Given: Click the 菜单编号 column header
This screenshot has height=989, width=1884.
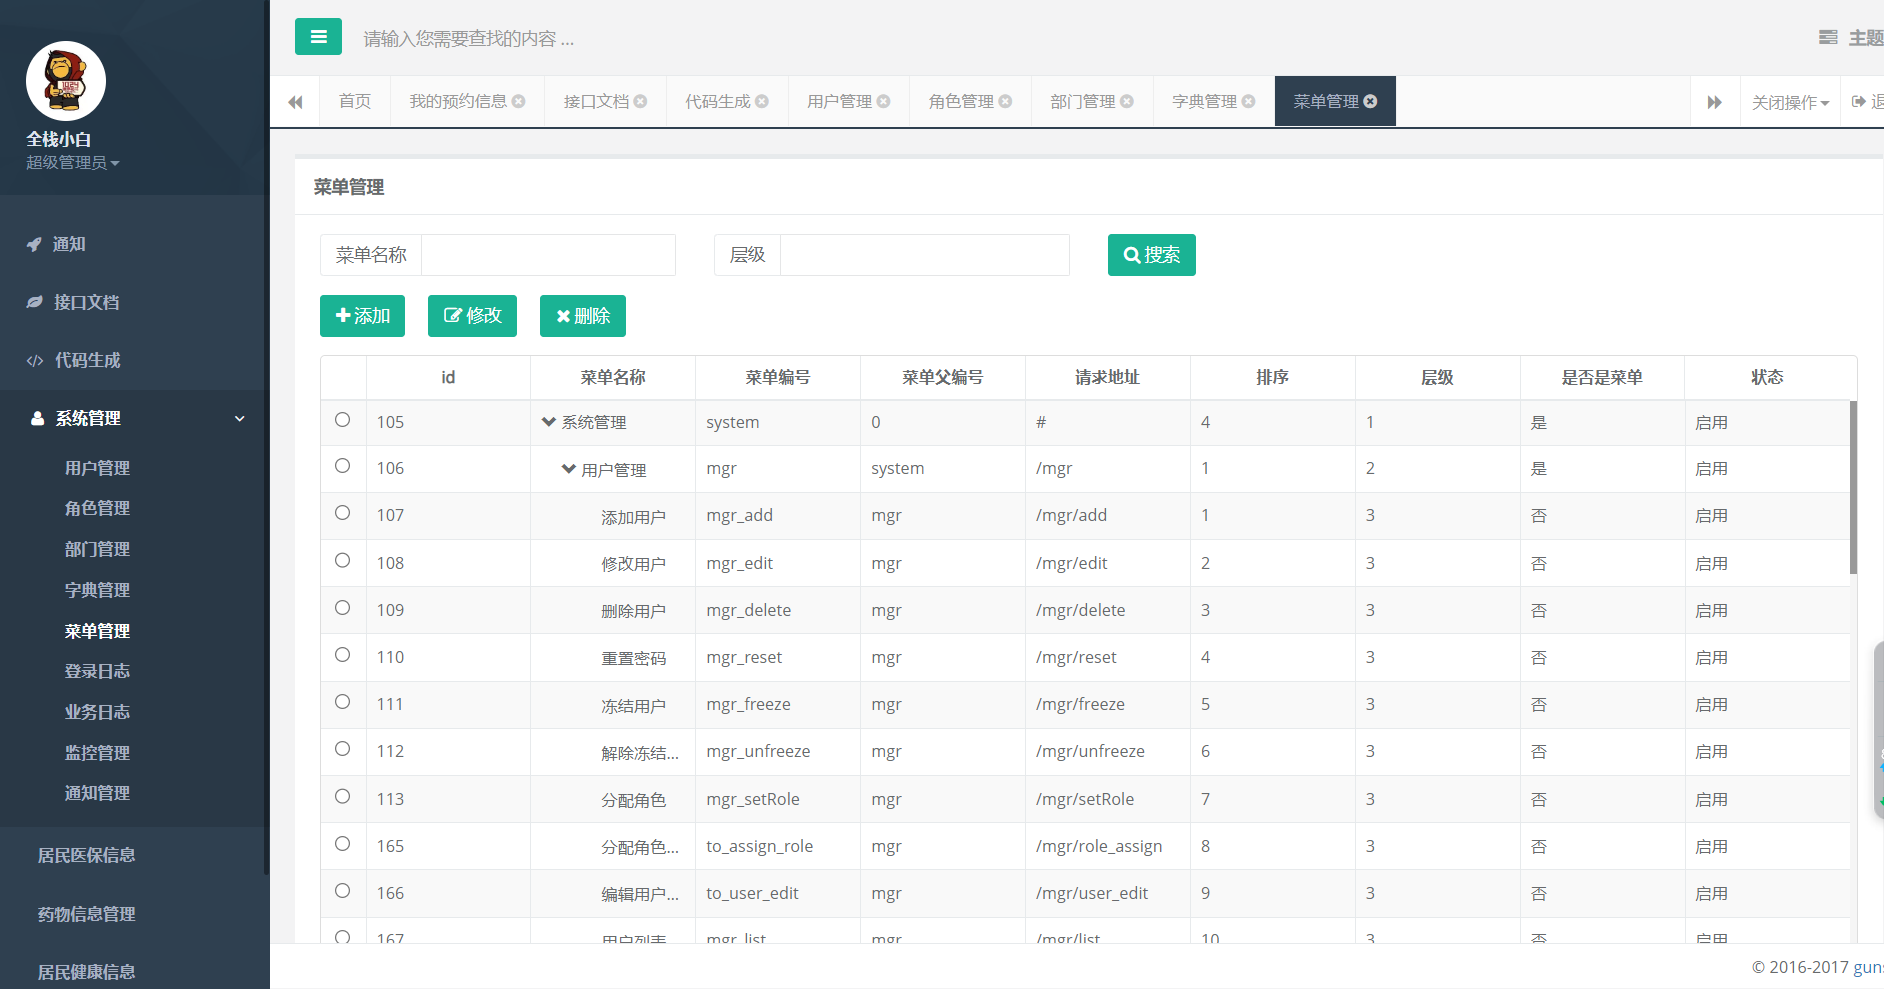Looking at the screenshot, I should [777, 377].
